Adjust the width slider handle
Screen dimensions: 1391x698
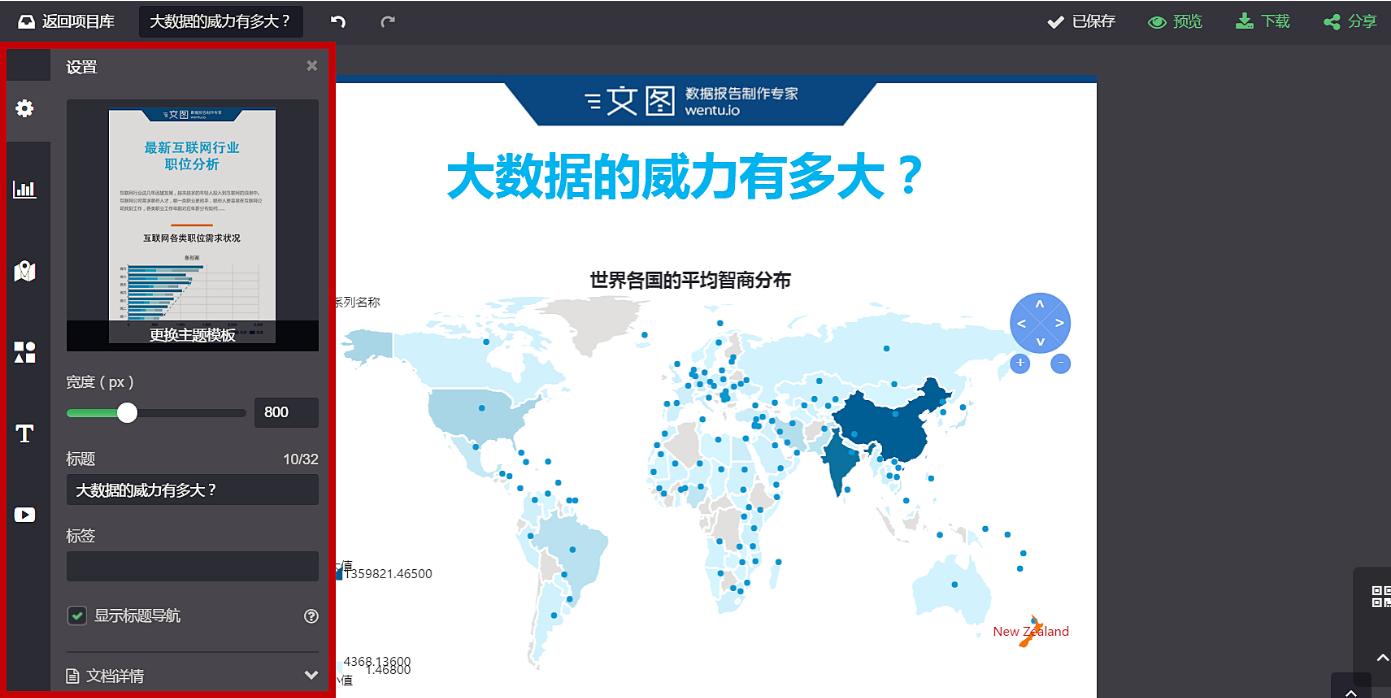tap(128, 412)
